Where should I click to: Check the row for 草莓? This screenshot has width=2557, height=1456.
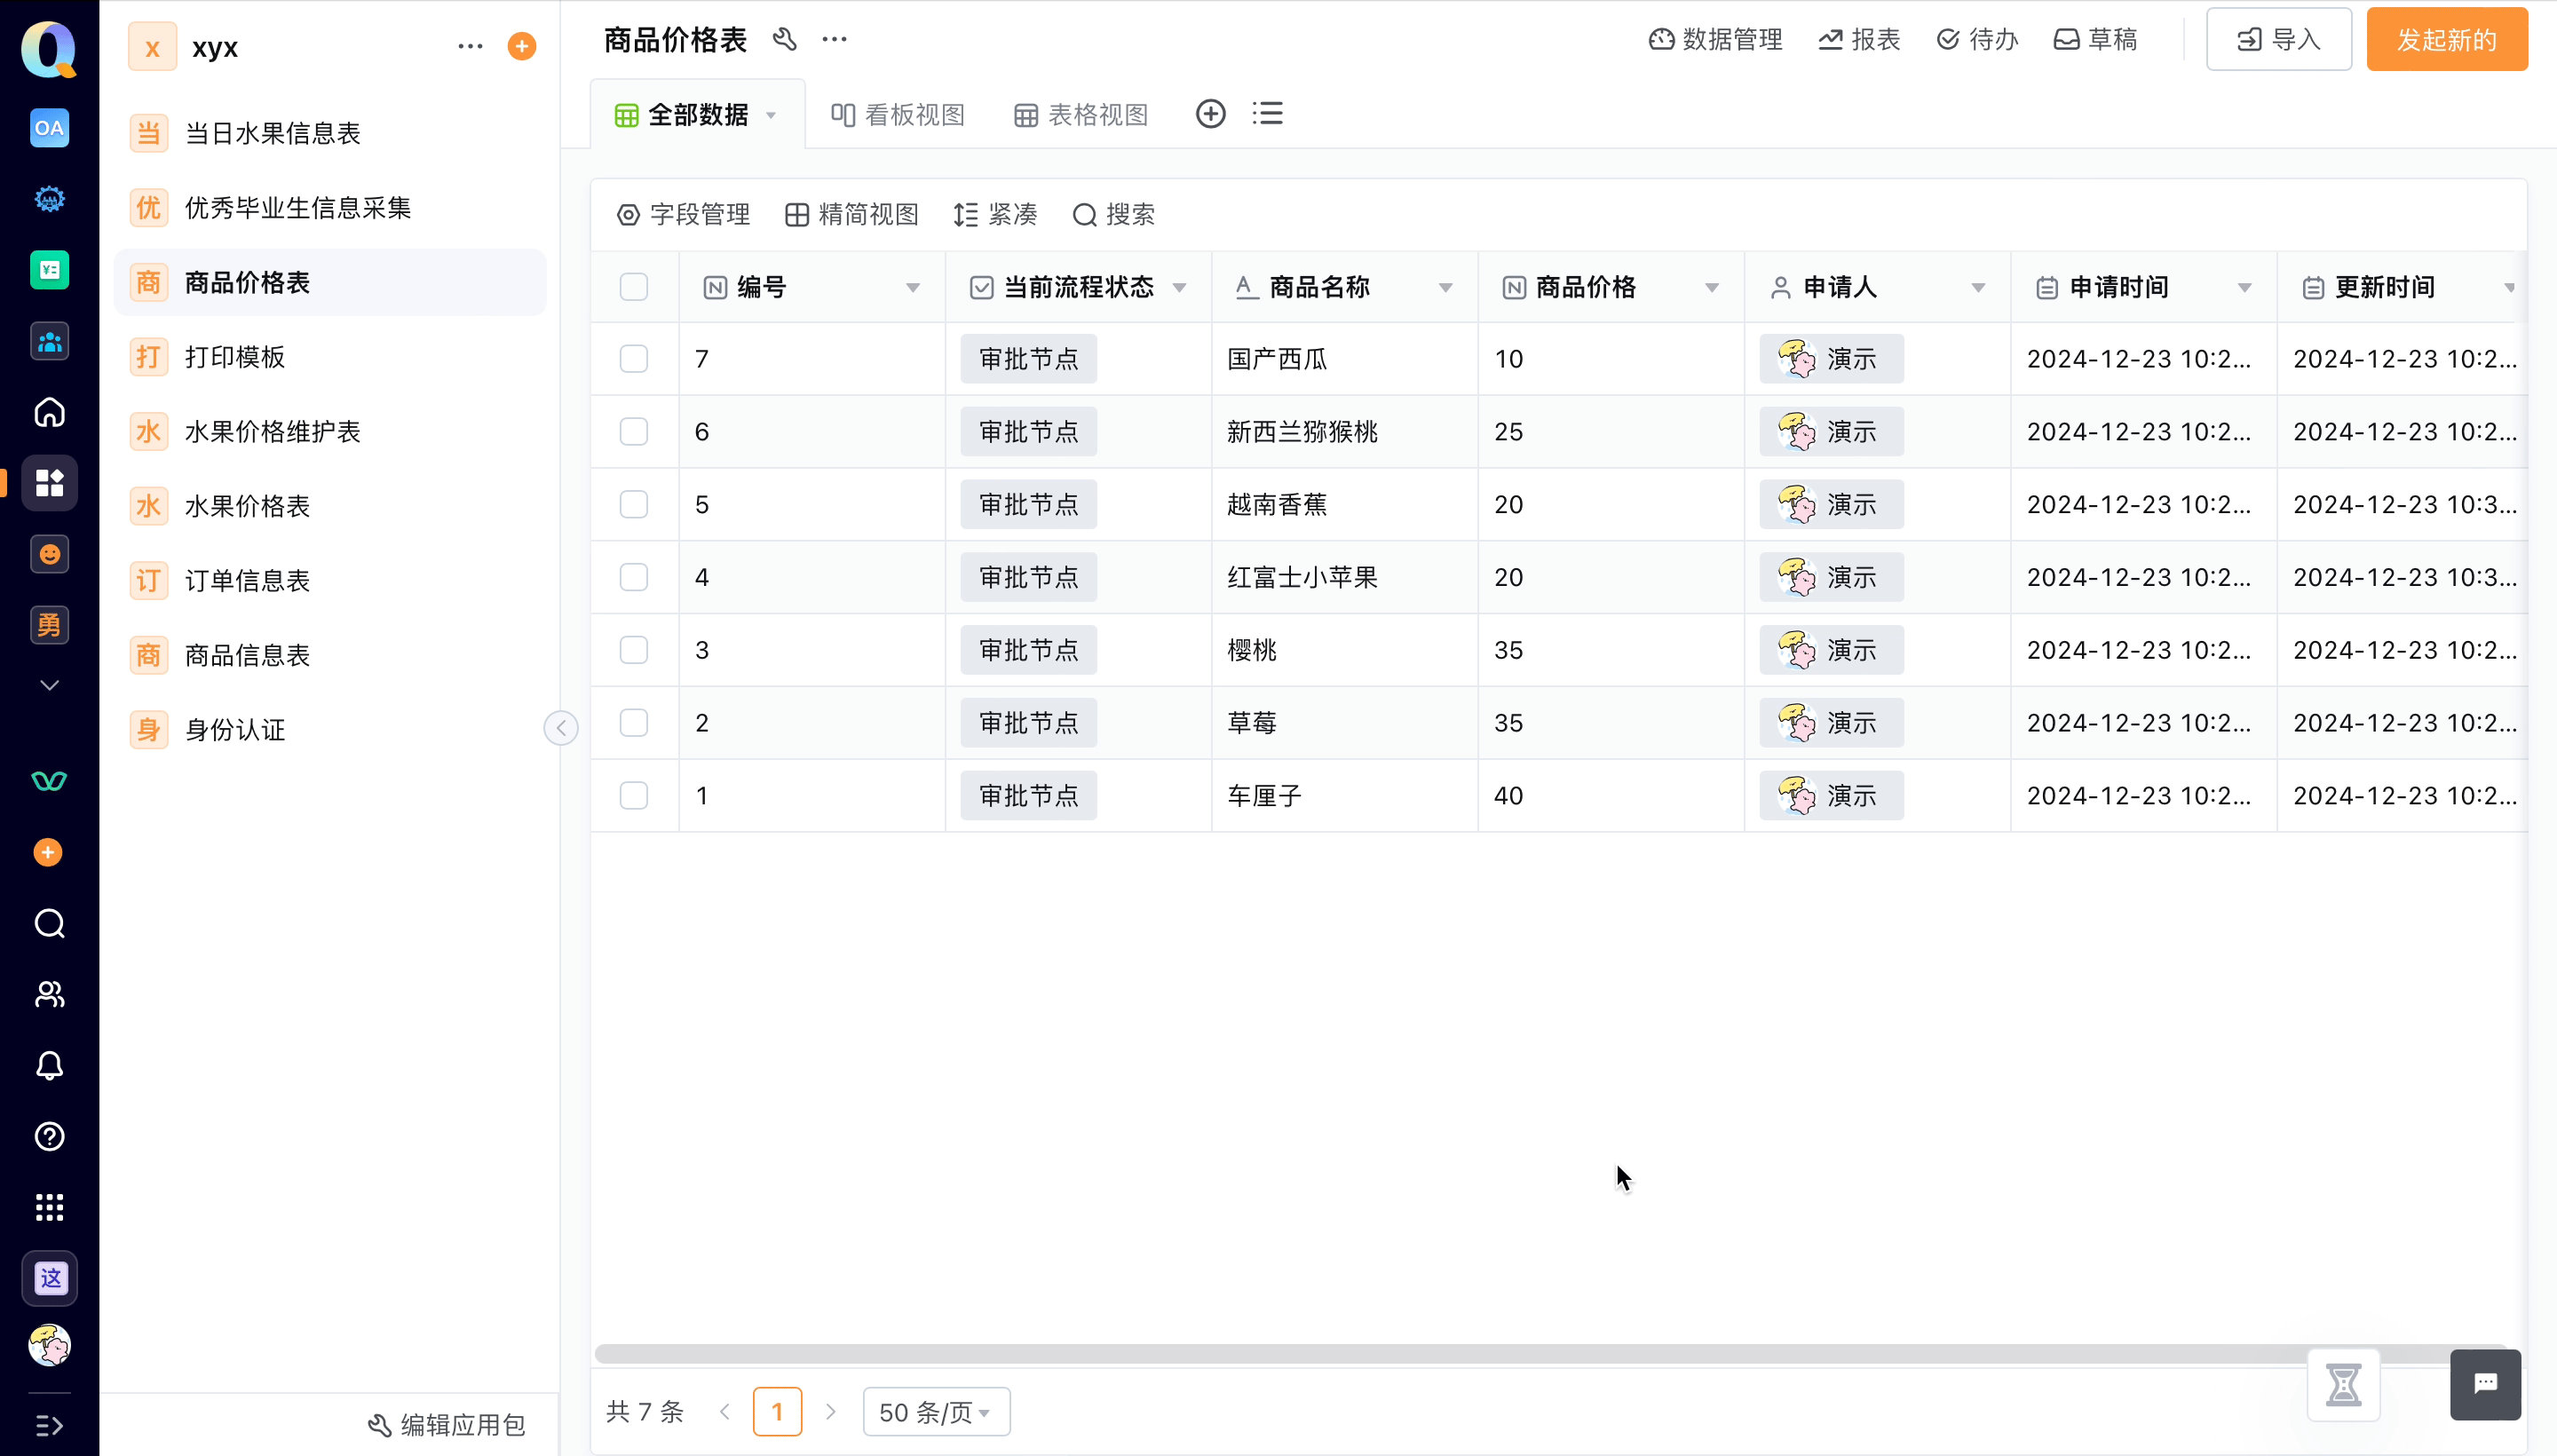(634, 722)
